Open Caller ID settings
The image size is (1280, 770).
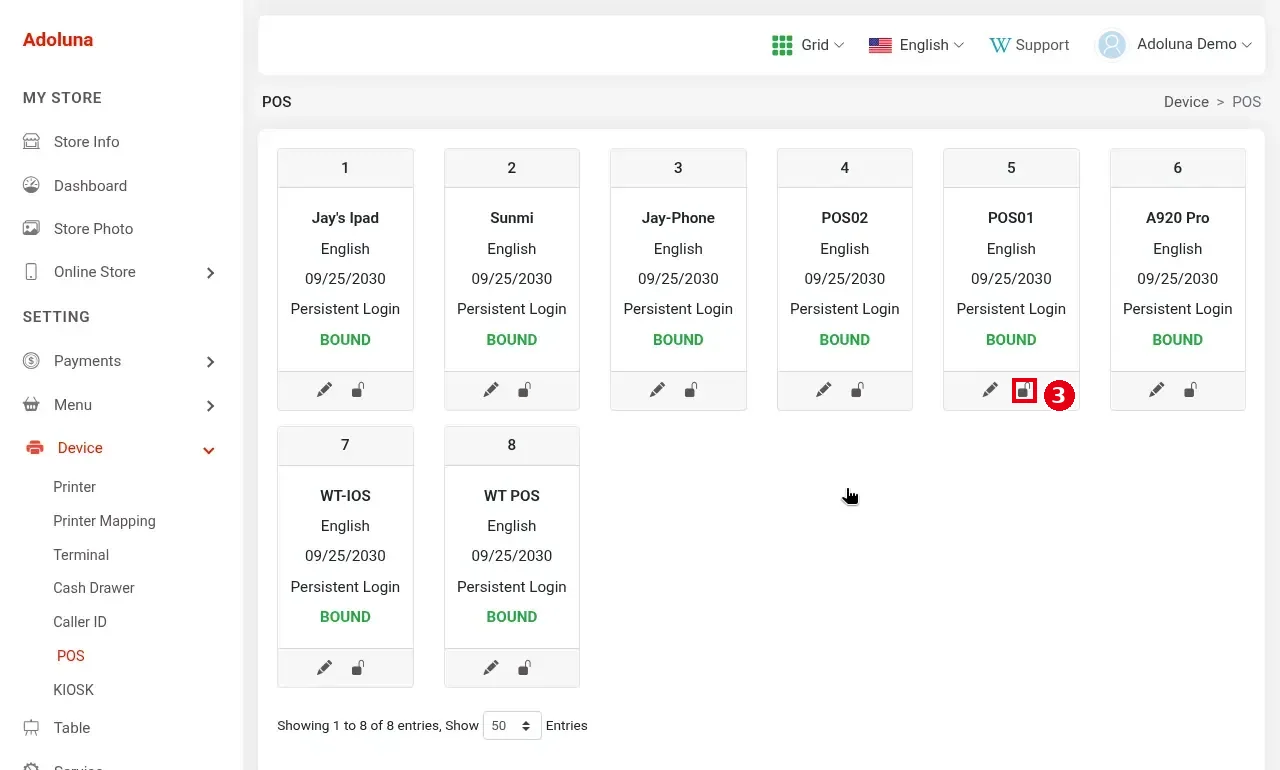[x=80, y=622]
